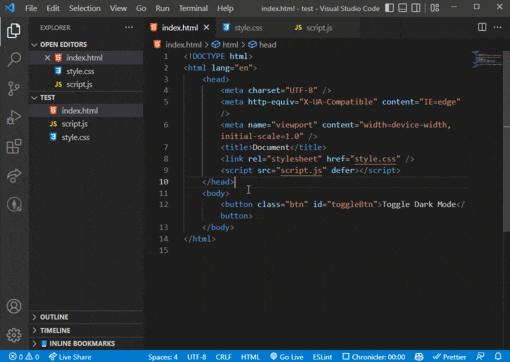The width and height of the screenshot is (510, 362).
Task: Close index.html in Open Editors list
Action: click(47, 58)
